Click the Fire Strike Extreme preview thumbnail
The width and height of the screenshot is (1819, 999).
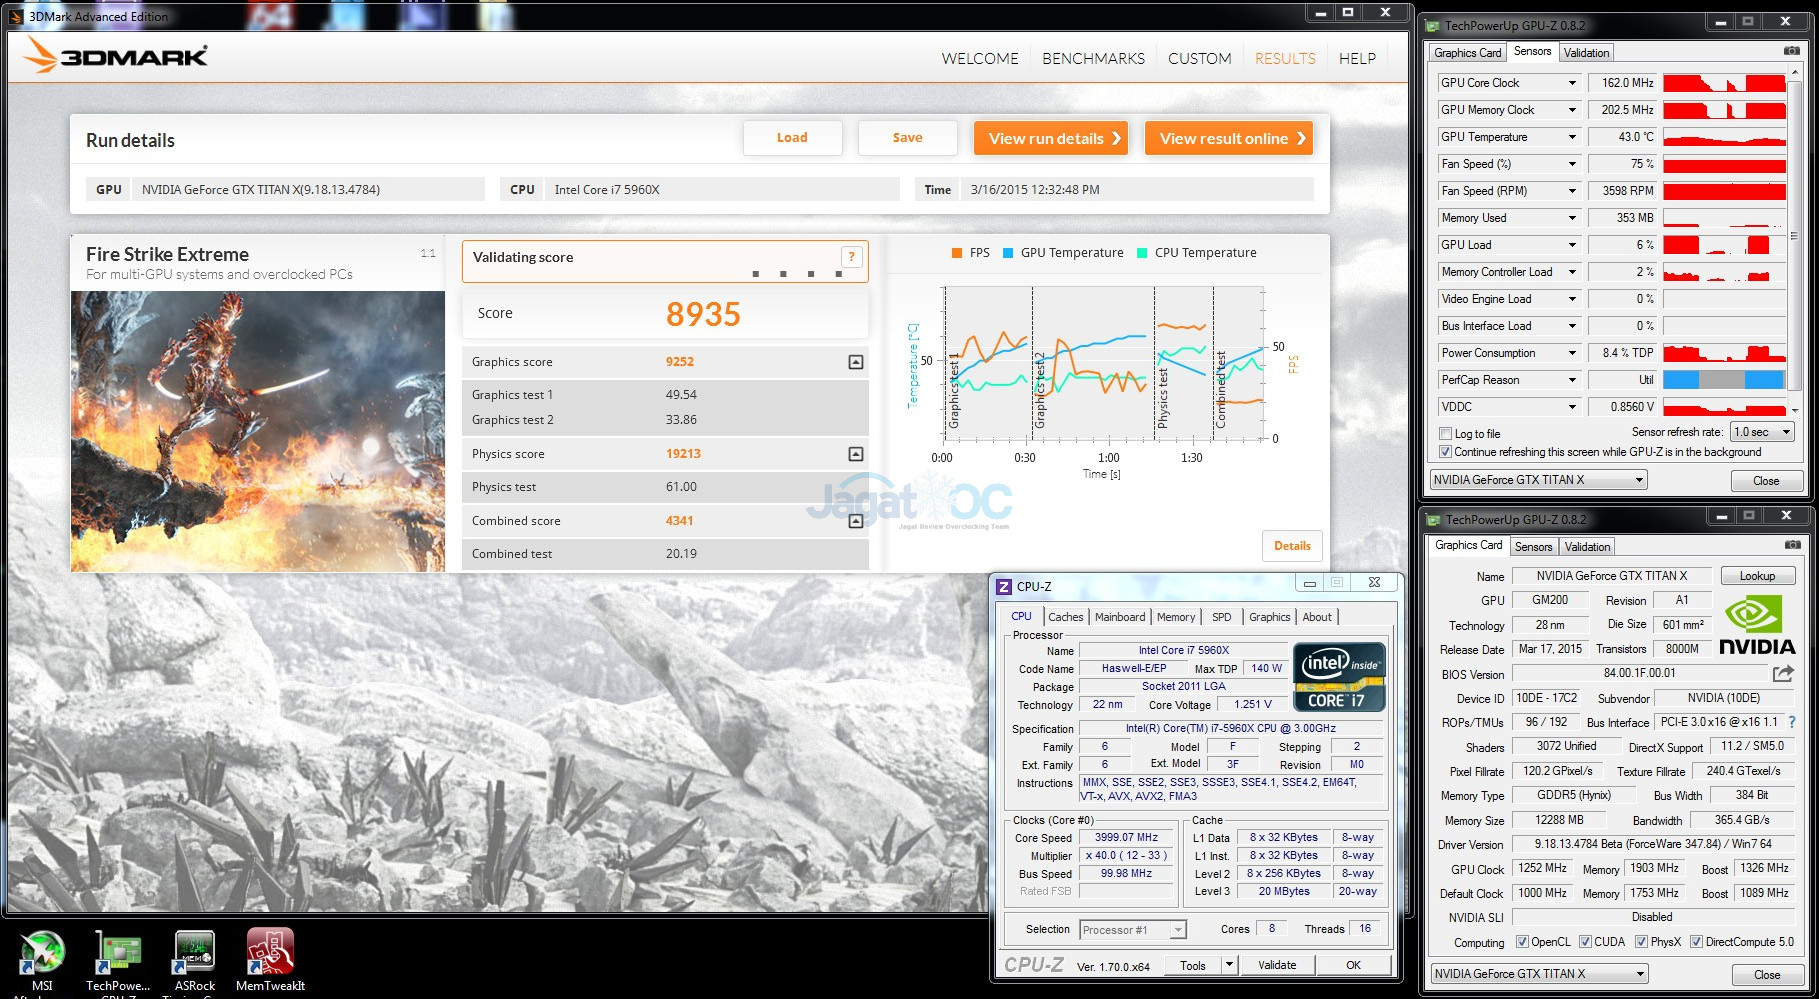[x=258, y=431]
